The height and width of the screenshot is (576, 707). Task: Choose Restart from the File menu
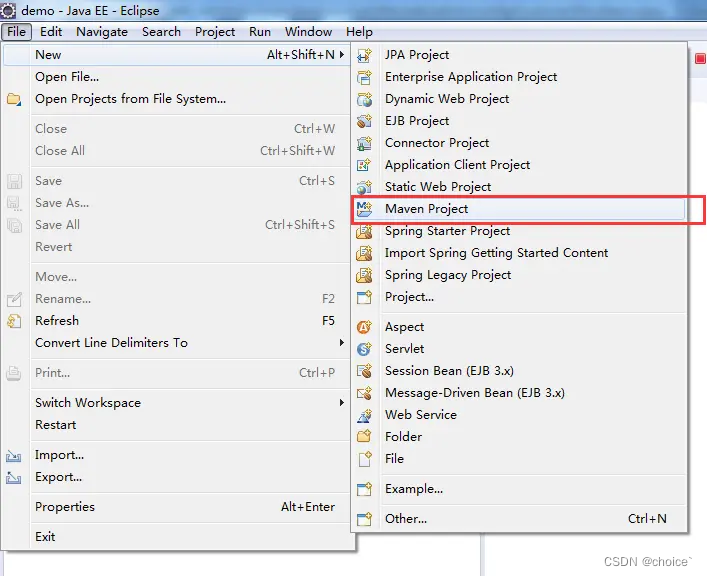click(176, 425)
